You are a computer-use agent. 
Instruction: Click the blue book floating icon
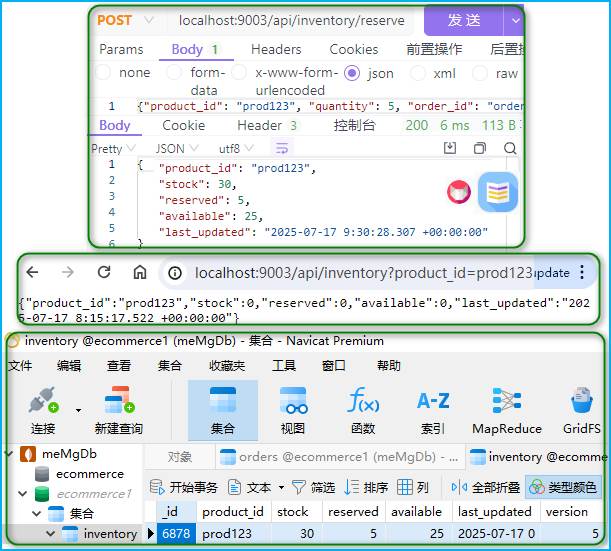(x=498, y=192)
